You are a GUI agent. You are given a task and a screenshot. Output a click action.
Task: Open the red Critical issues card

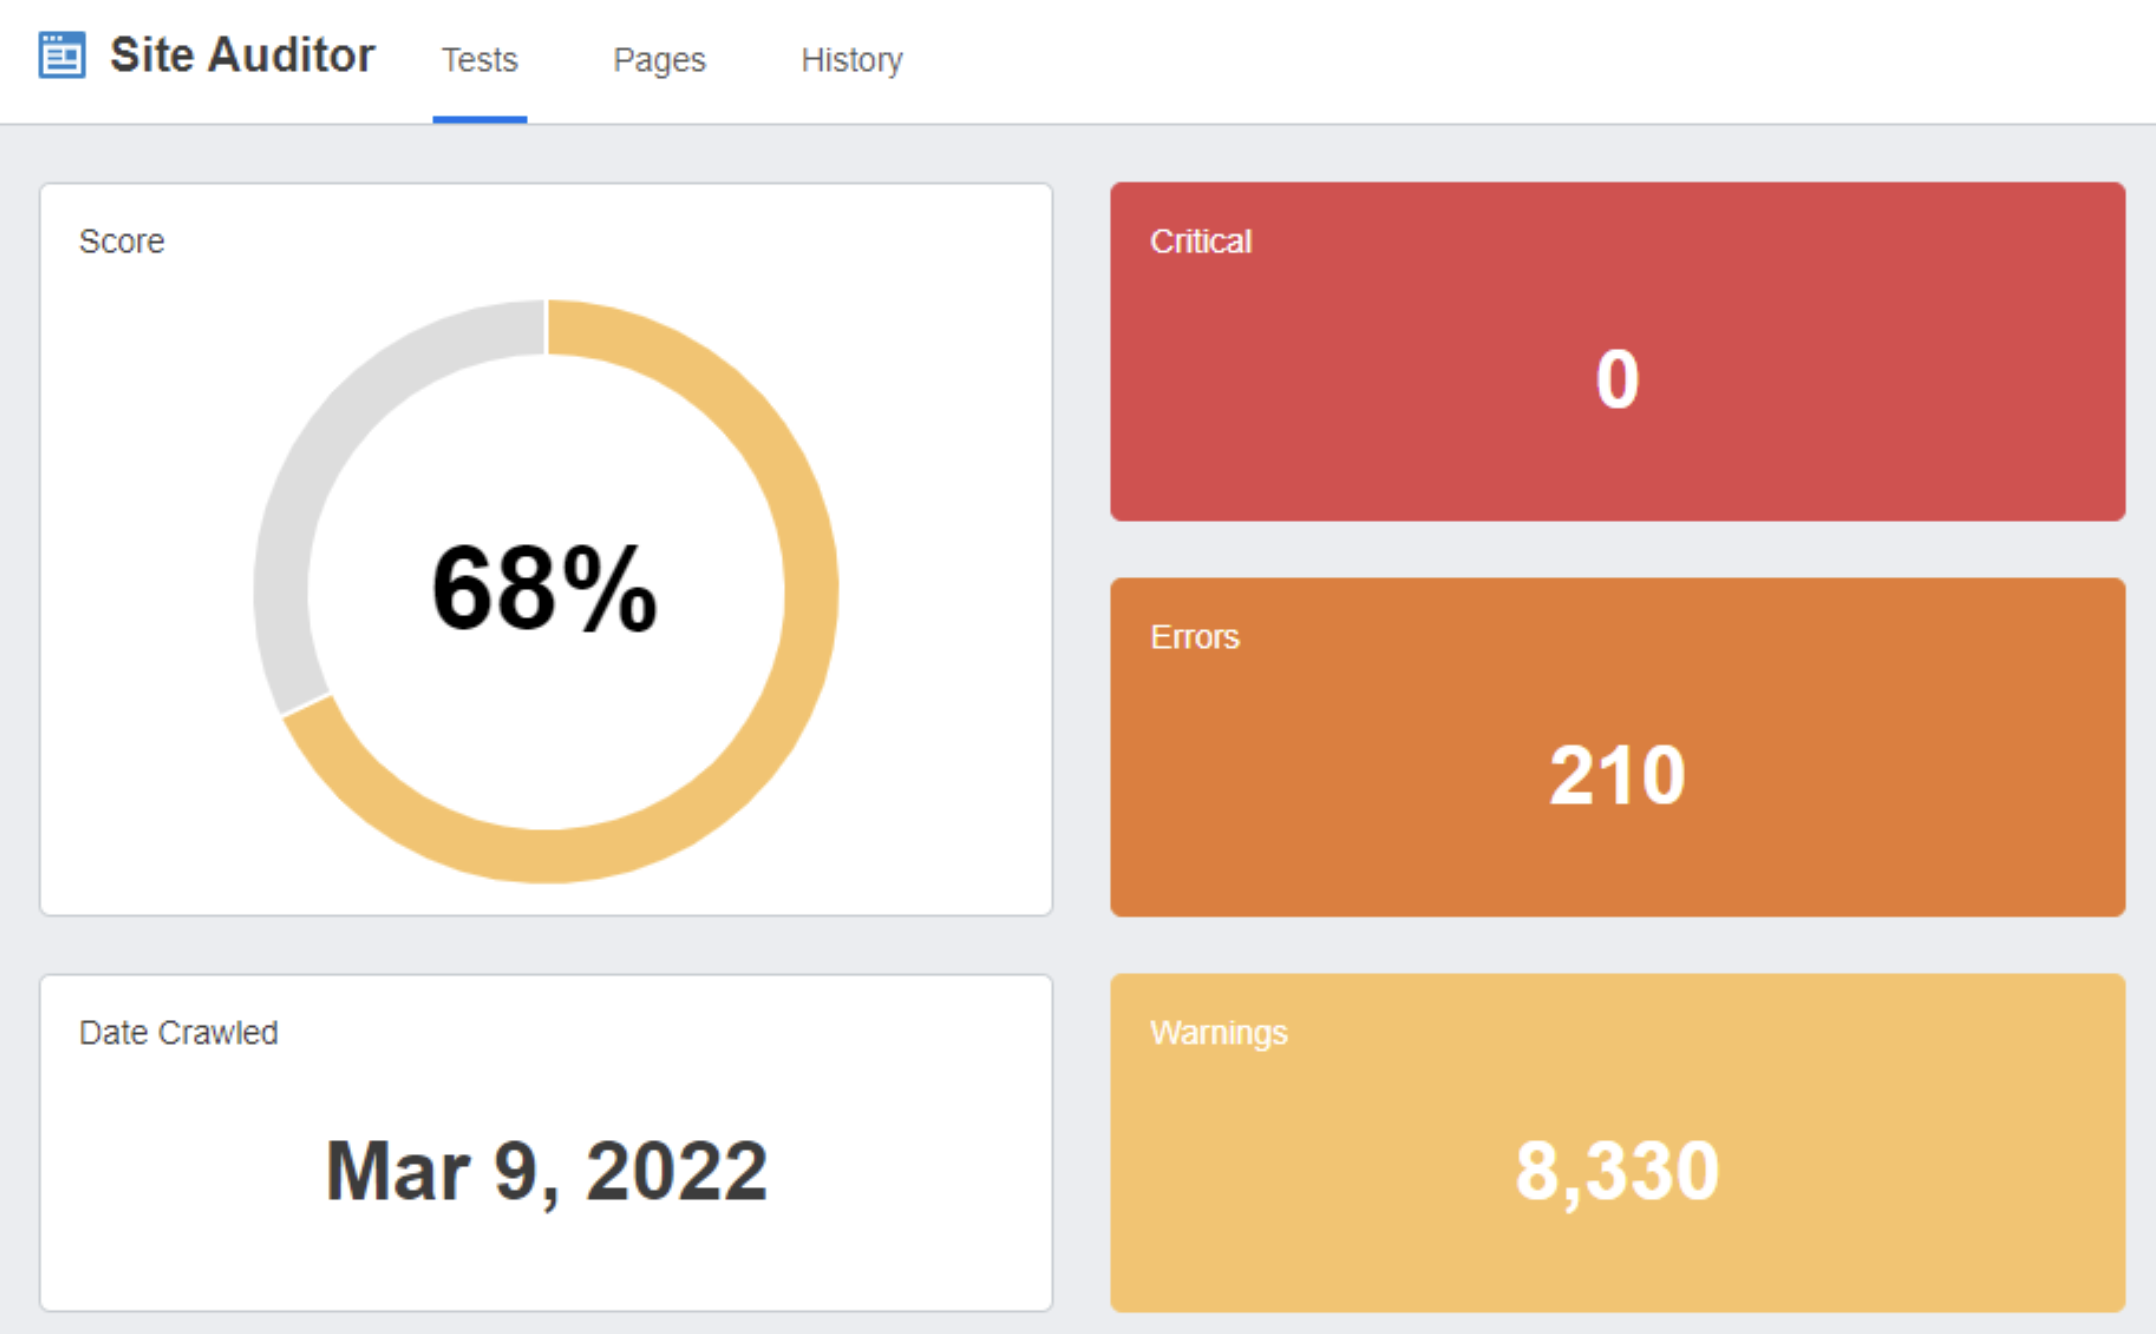point(1617,351)
